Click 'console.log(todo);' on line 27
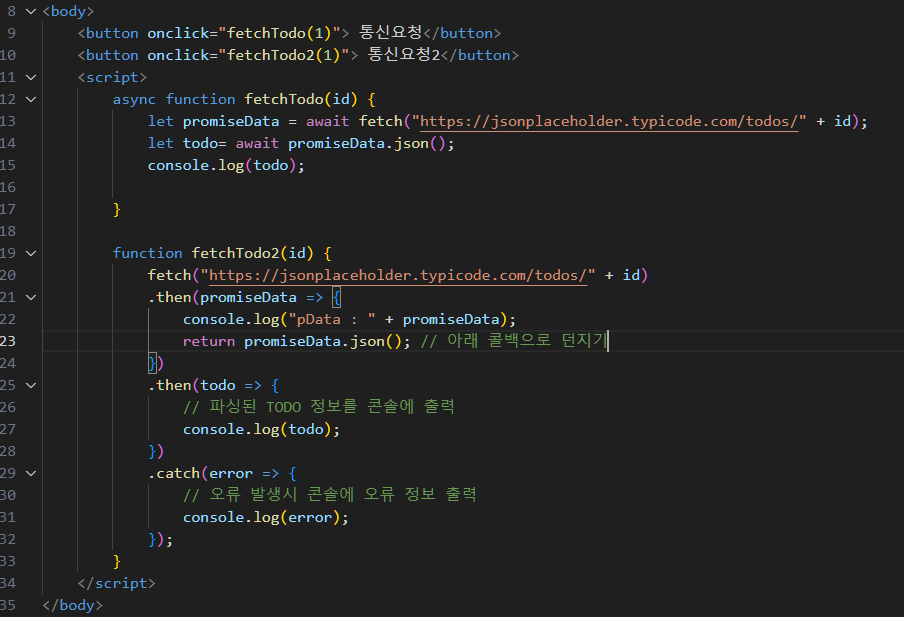The height and width of the screenshot is (617, 904). pyautogui.click(x=262, y=430)
